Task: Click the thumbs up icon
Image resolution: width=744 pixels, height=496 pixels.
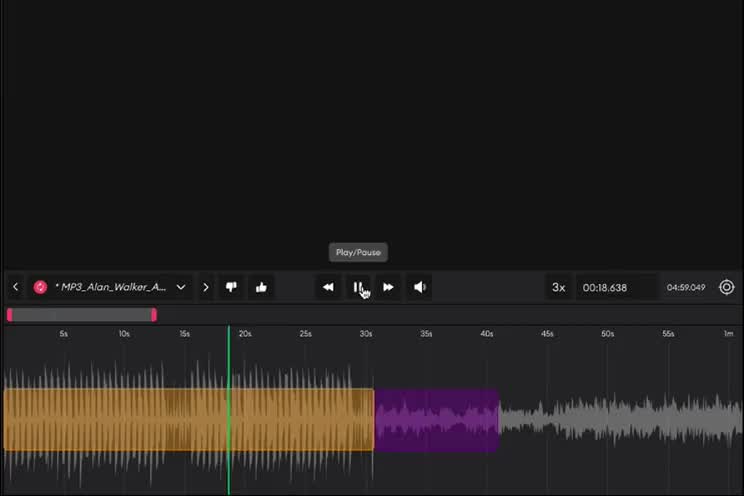Action: coord(261,287)
